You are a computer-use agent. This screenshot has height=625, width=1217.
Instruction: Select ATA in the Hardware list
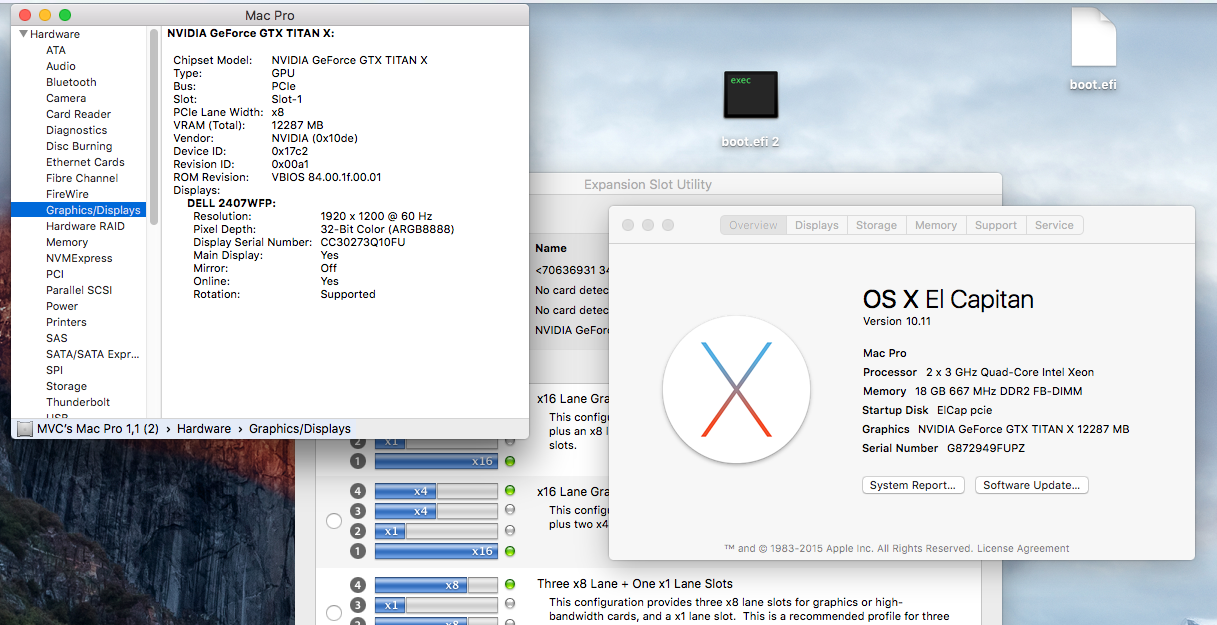point(56,50)
